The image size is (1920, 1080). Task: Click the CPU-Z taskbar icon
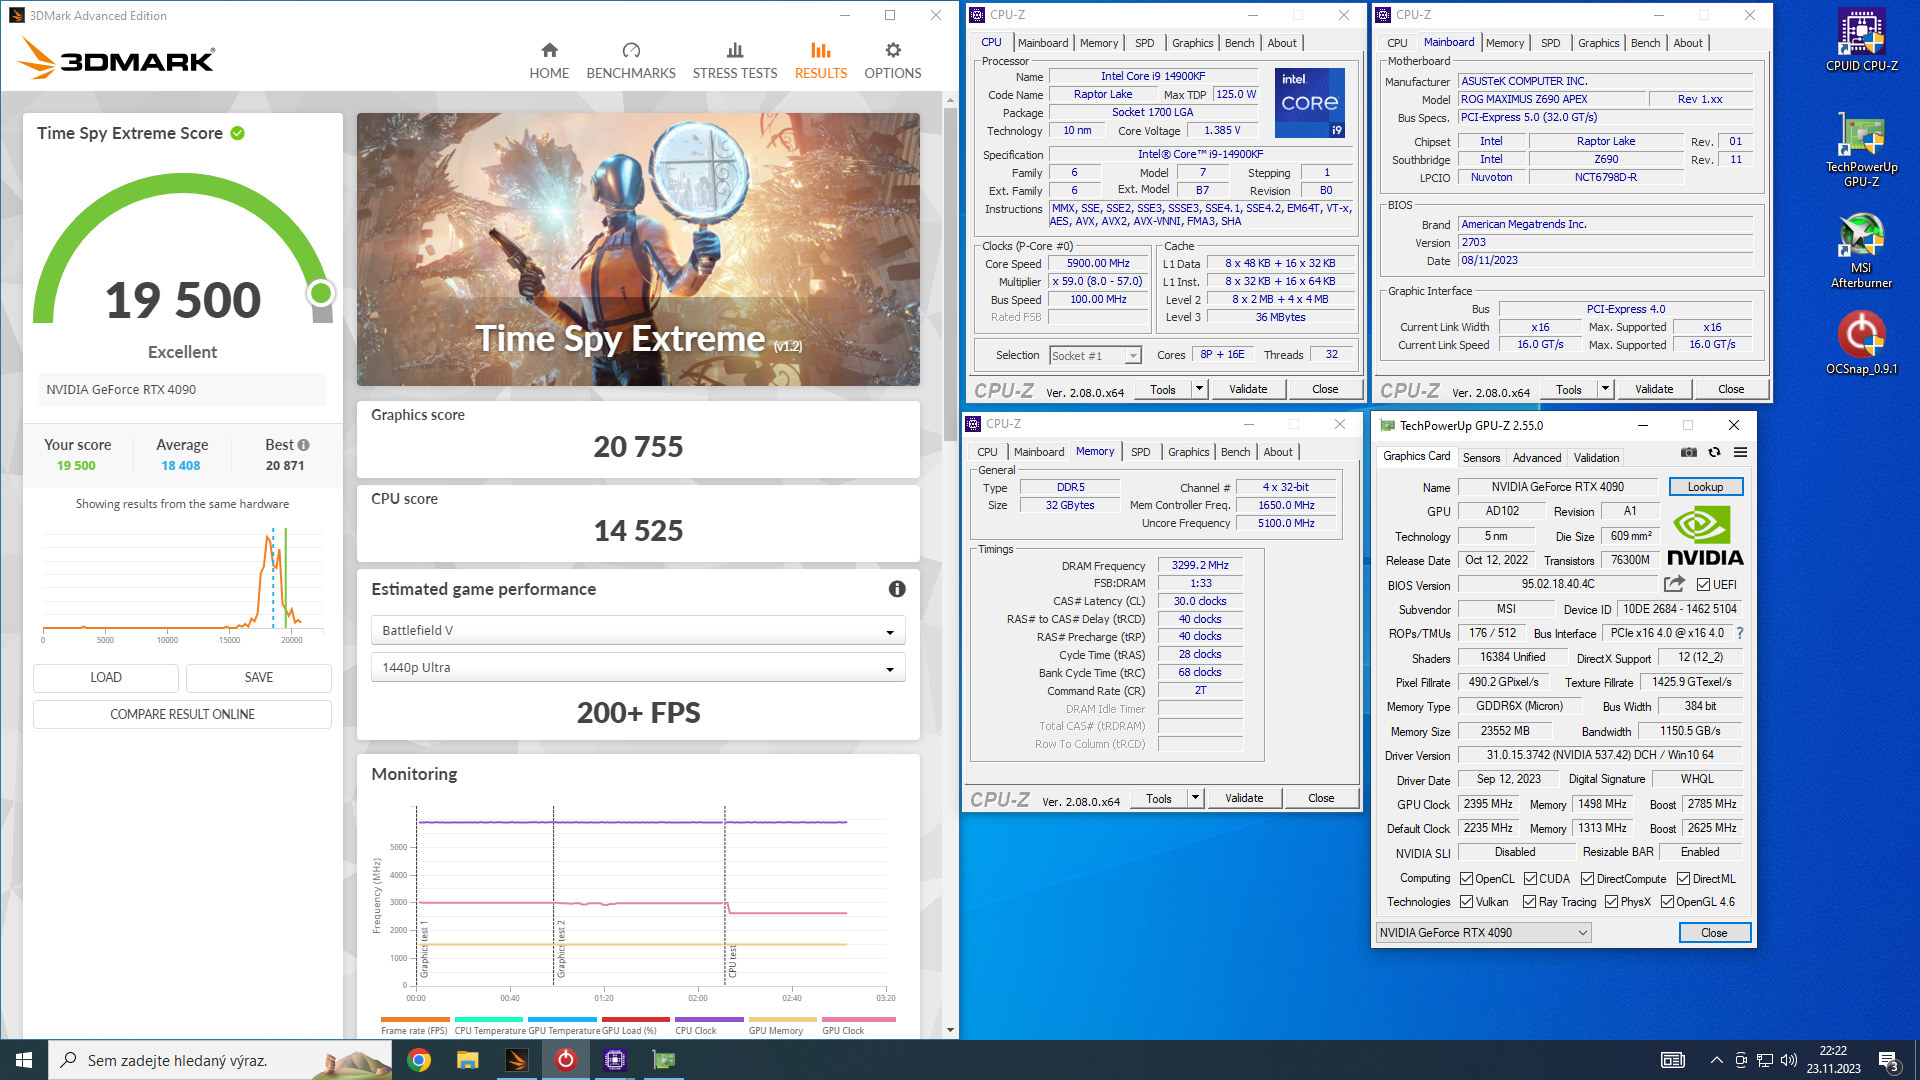(x=615, y=1060)
